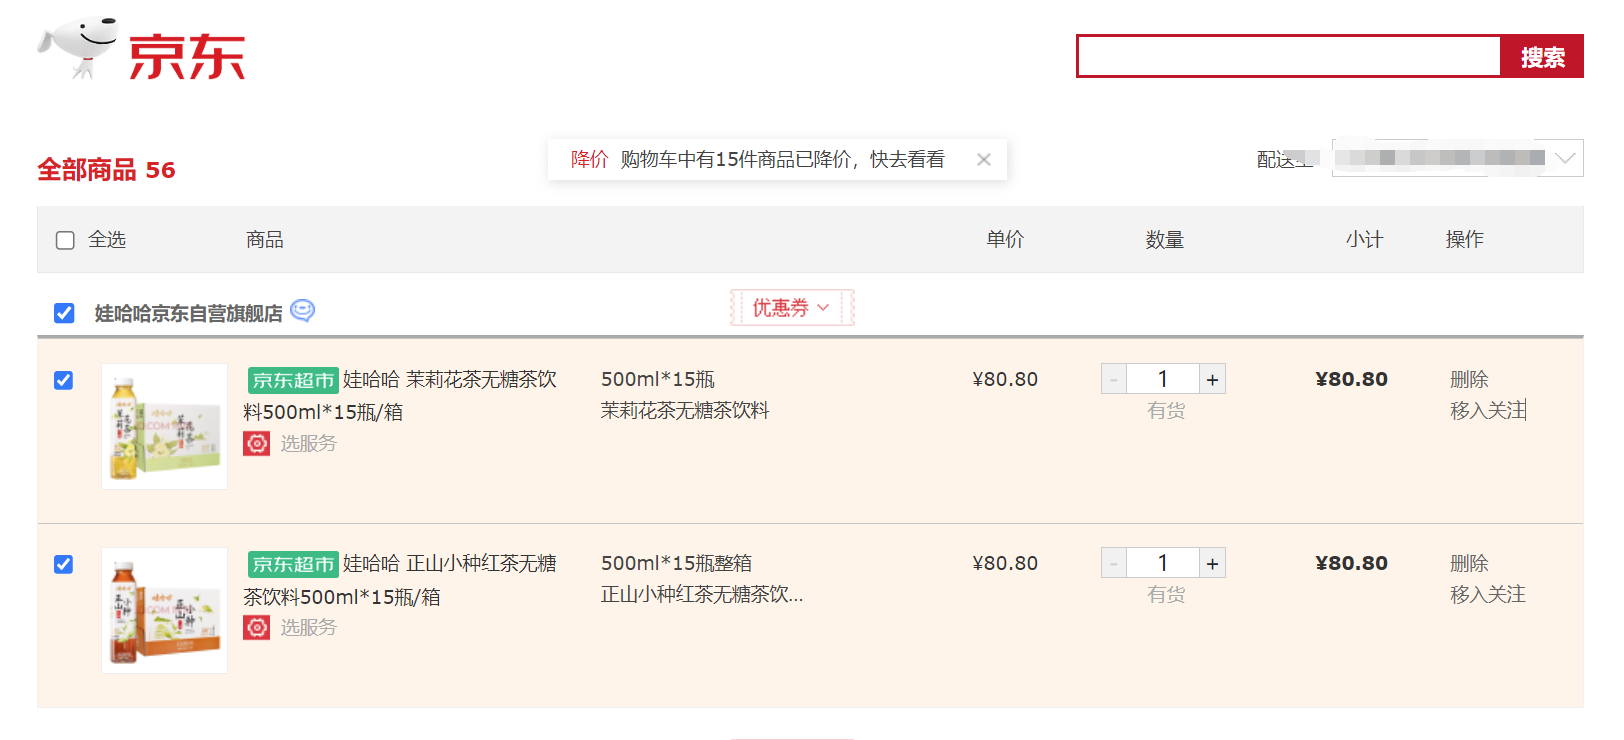Image resolution: width=1624 pixels, height=740 pixels.
Task: Toggle the 全选 select-all checkbox
Action: point(65,240)
